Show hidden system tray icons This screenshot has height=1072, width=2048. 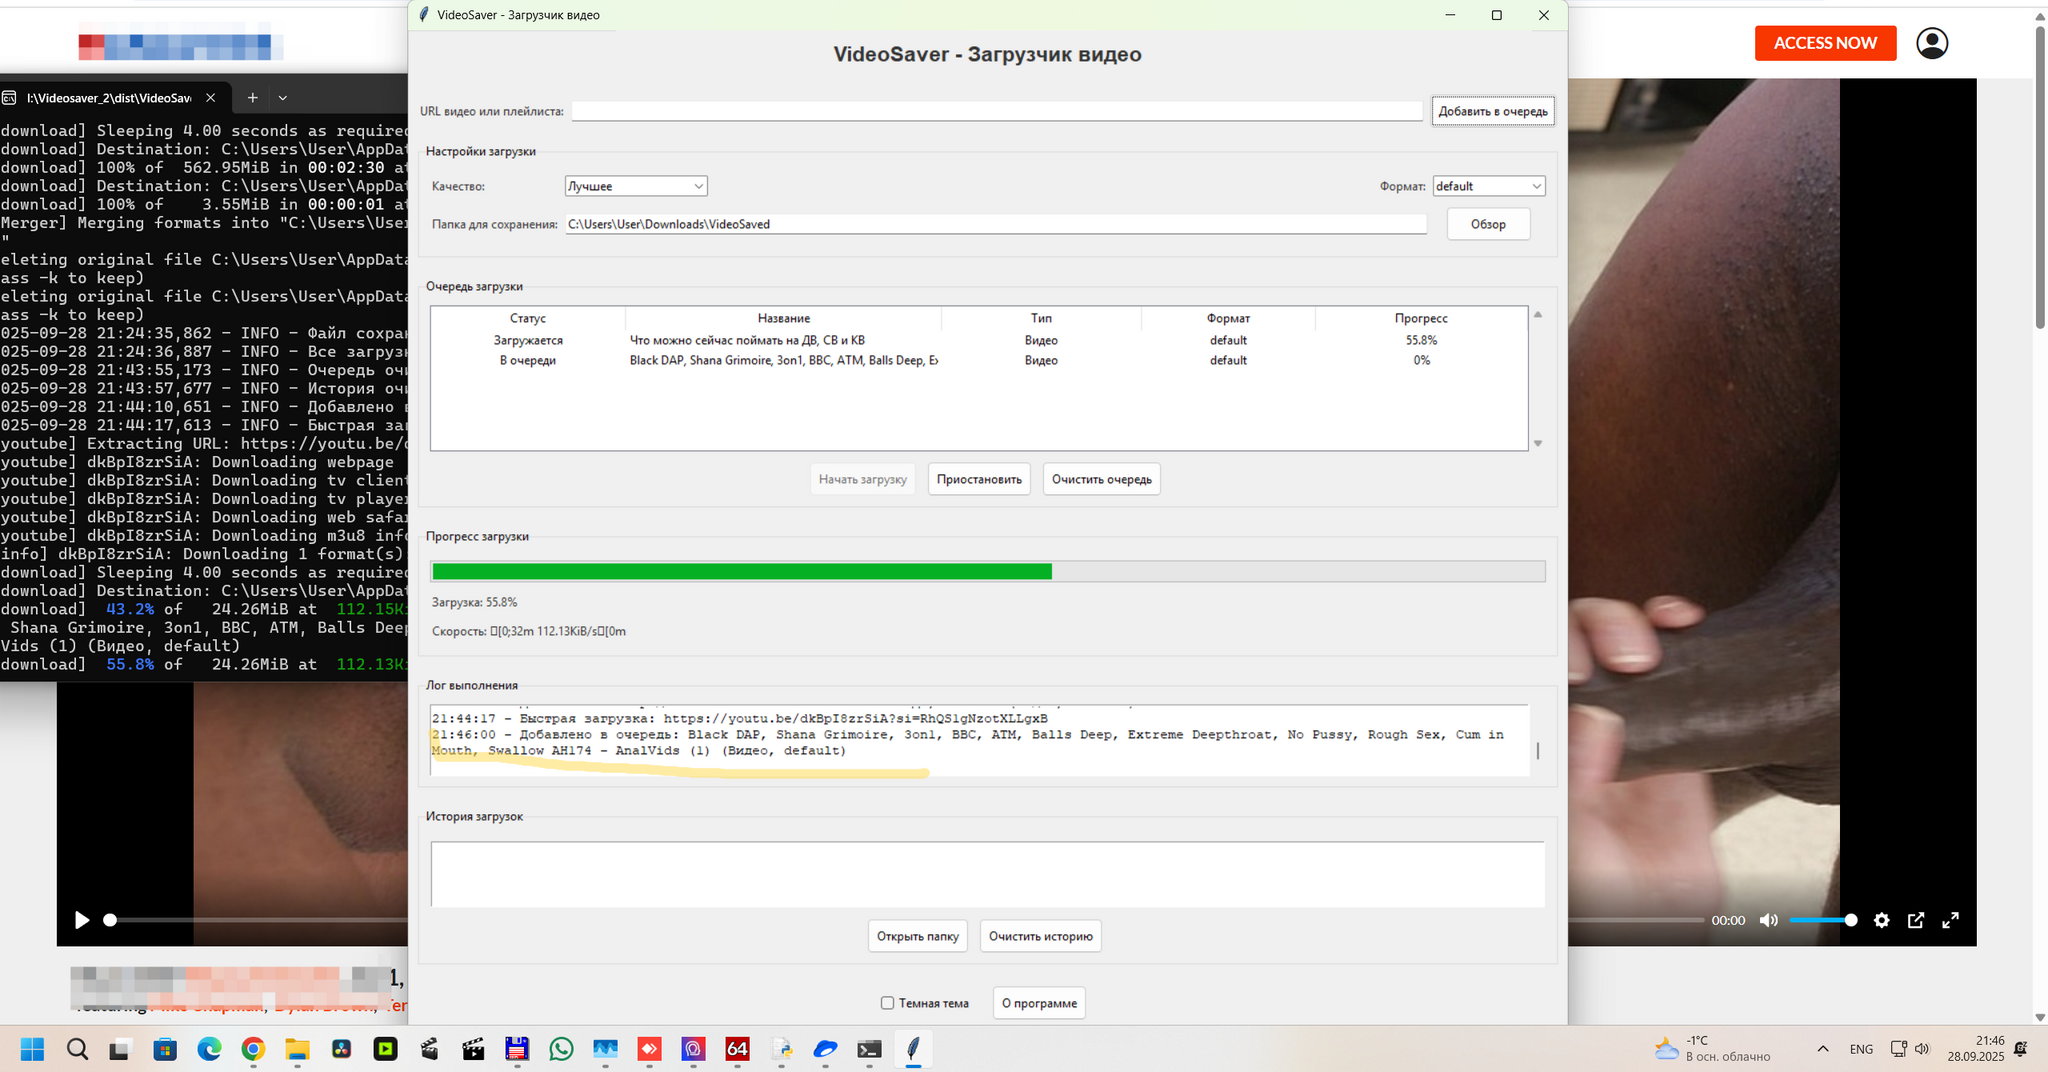click(1822, 1049)
